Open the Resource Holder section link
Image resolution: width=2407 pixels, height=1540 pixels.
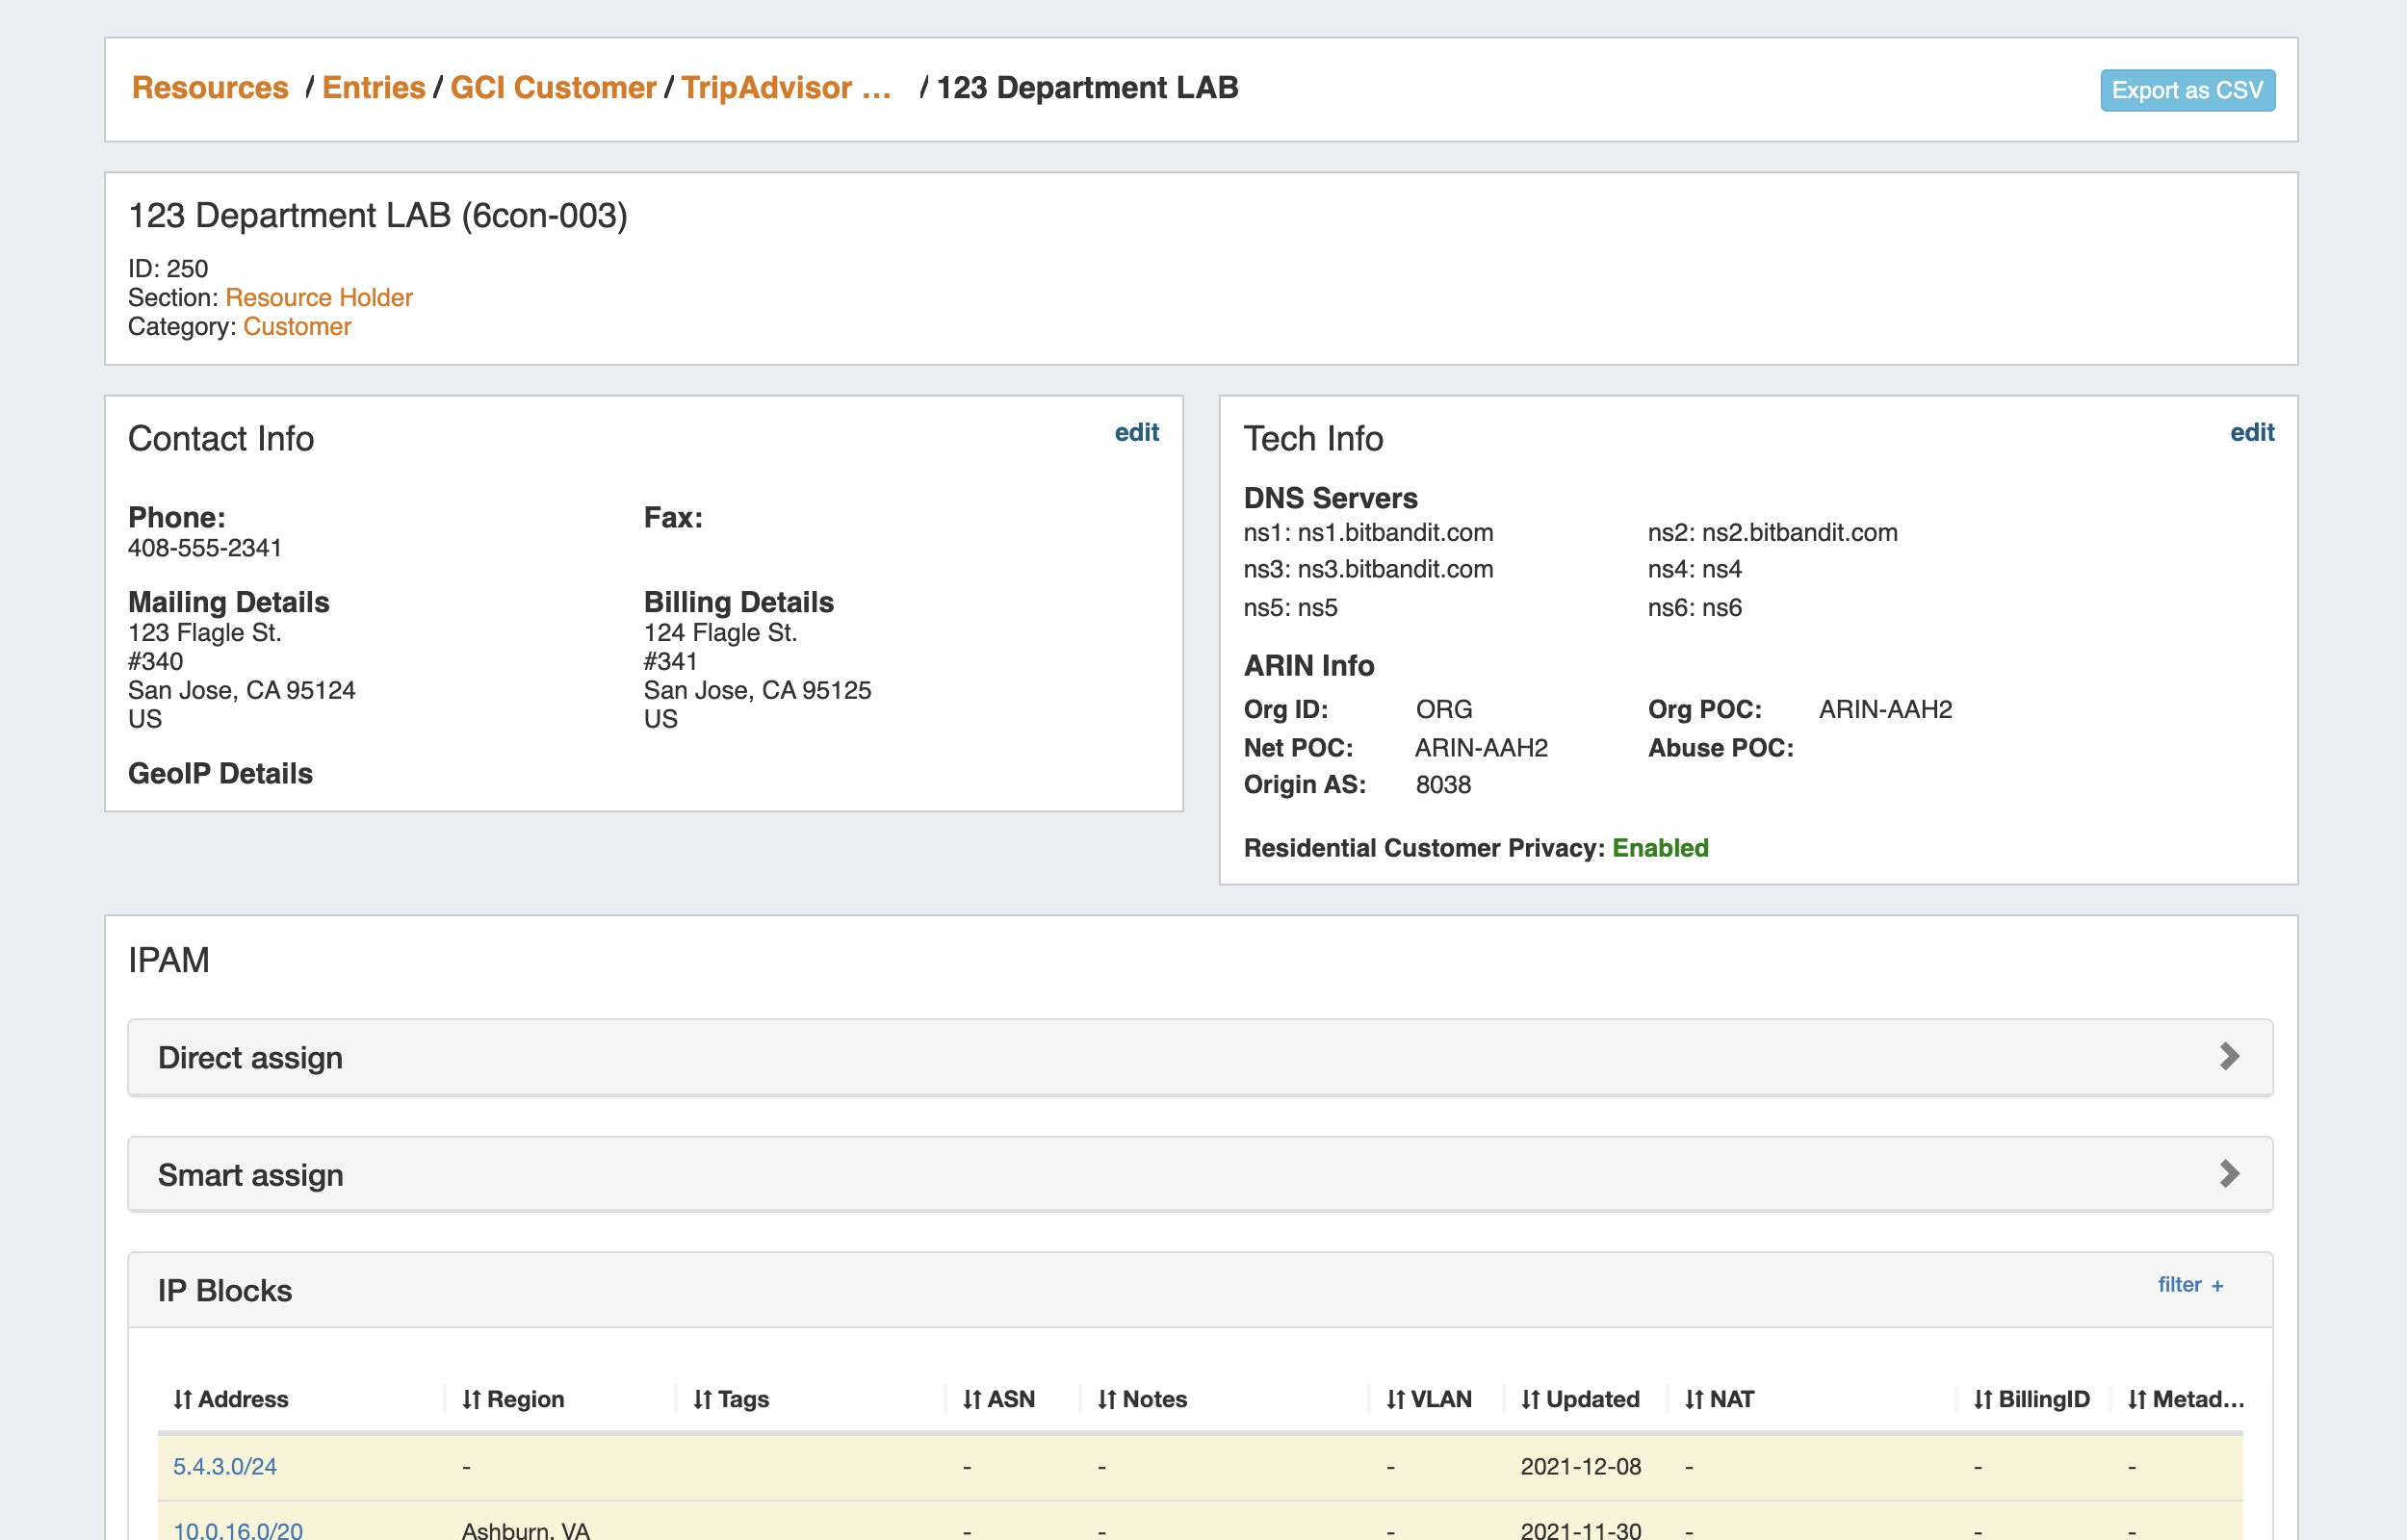pyautogui.click(x=318, y=297)
